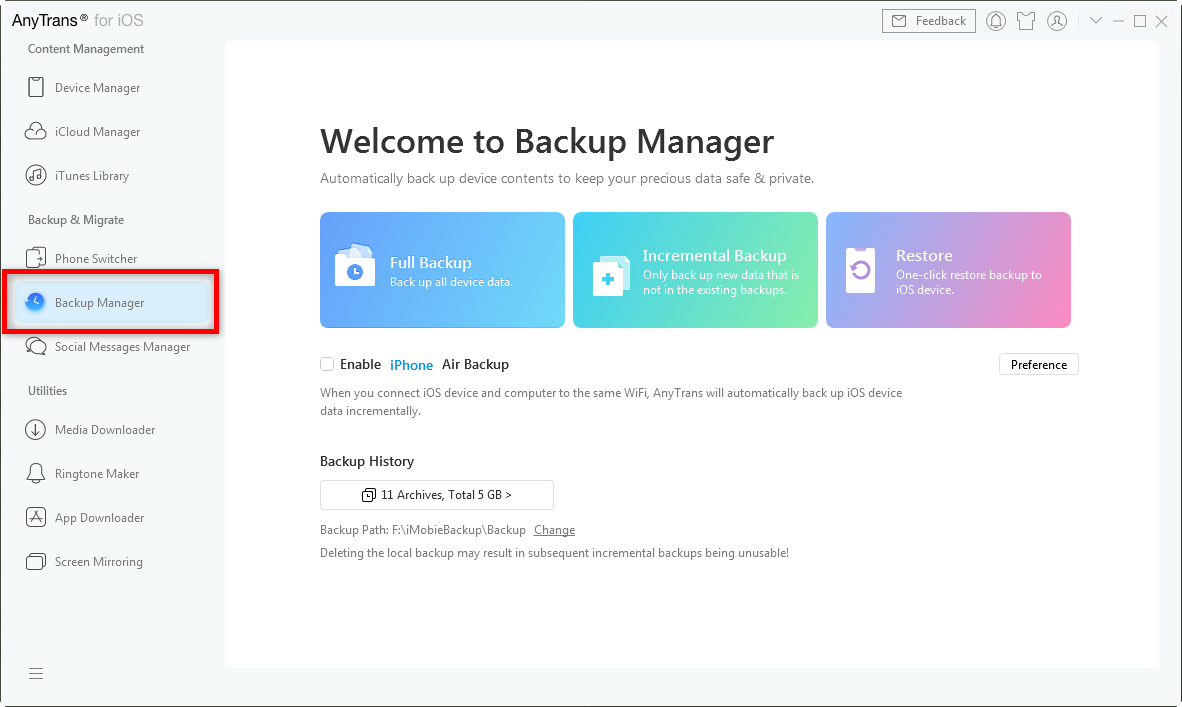The height and width of the screenshot is (707, 1182).
Task: Select iTunes Library in the sidebar
Action: click(90, 175)
